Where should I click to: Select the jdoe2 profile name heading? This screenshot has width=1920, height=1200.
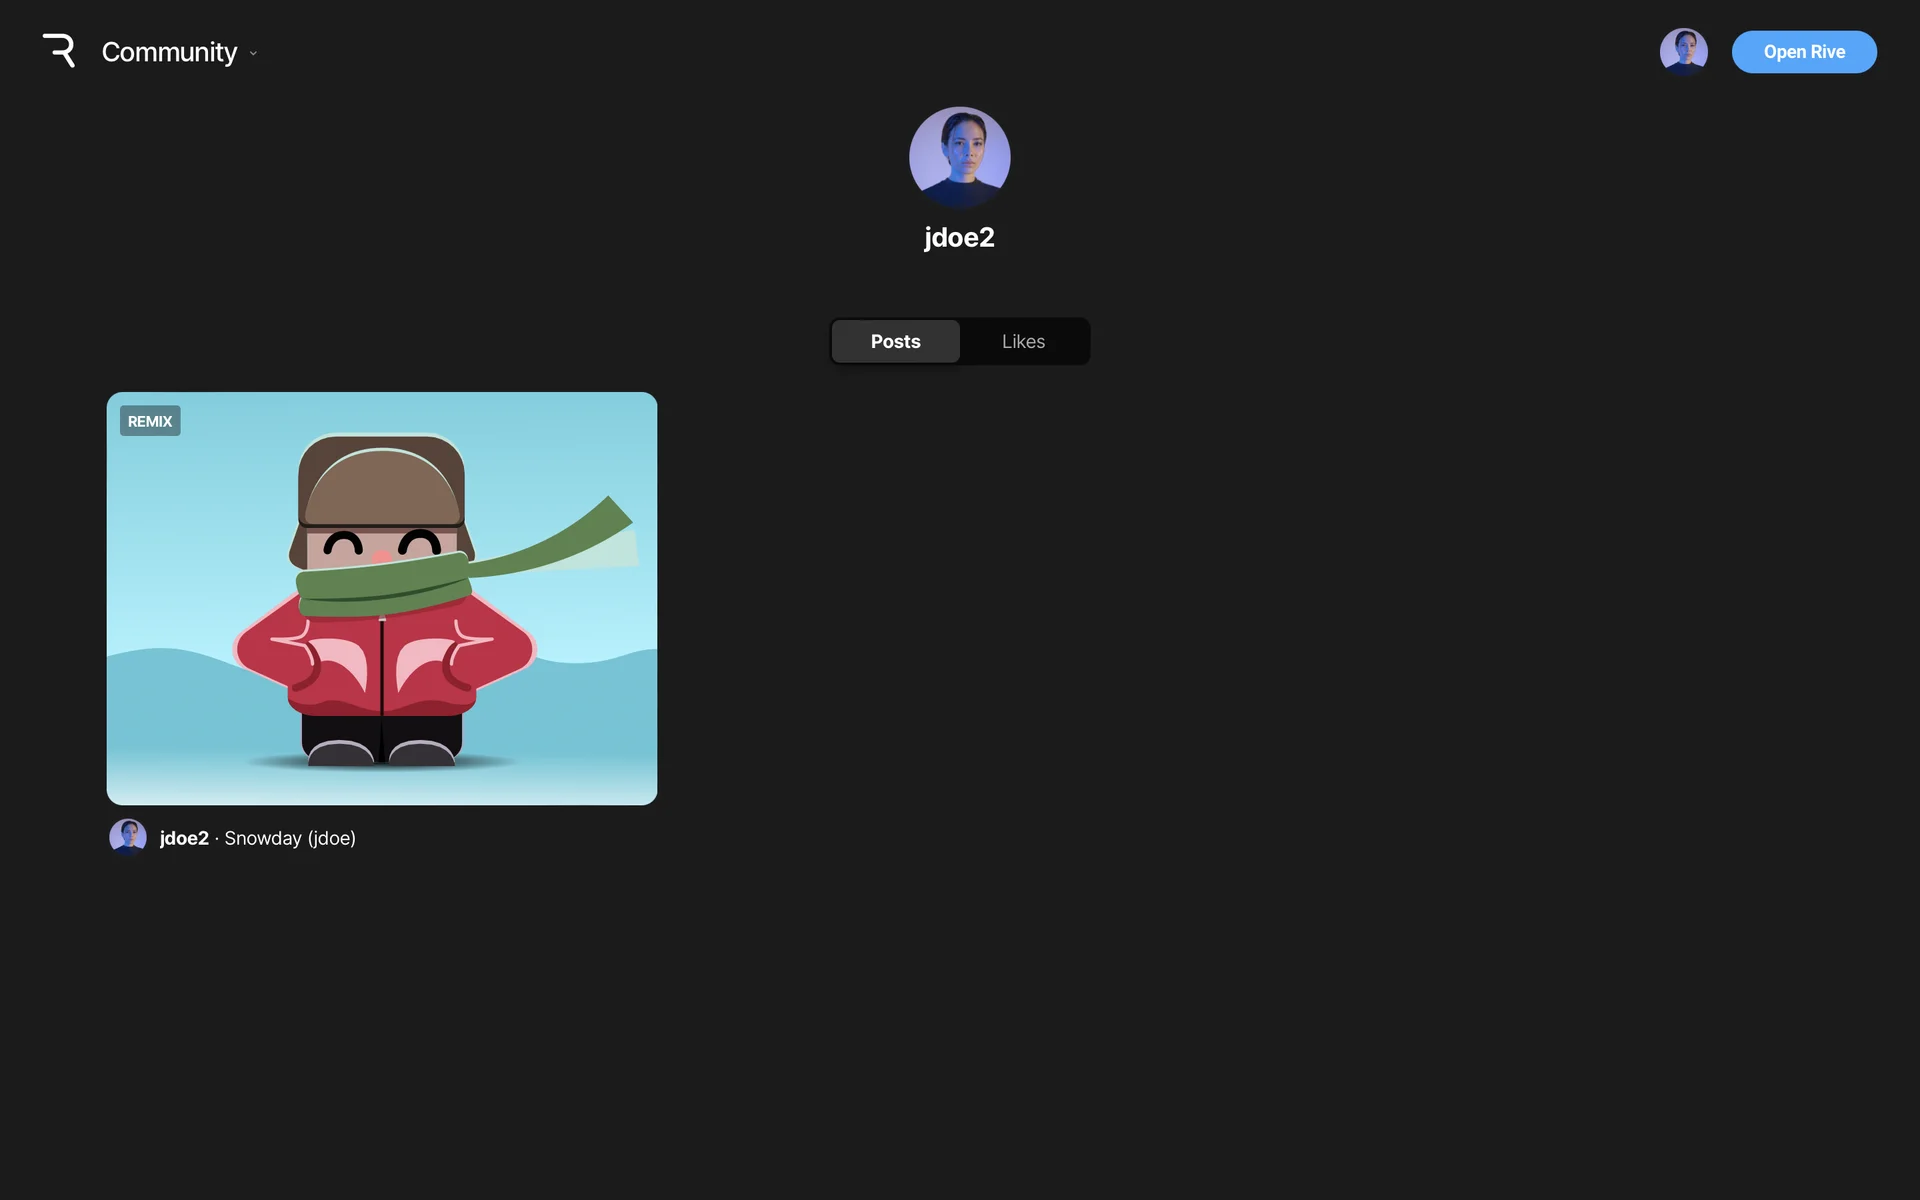[959, 237]
